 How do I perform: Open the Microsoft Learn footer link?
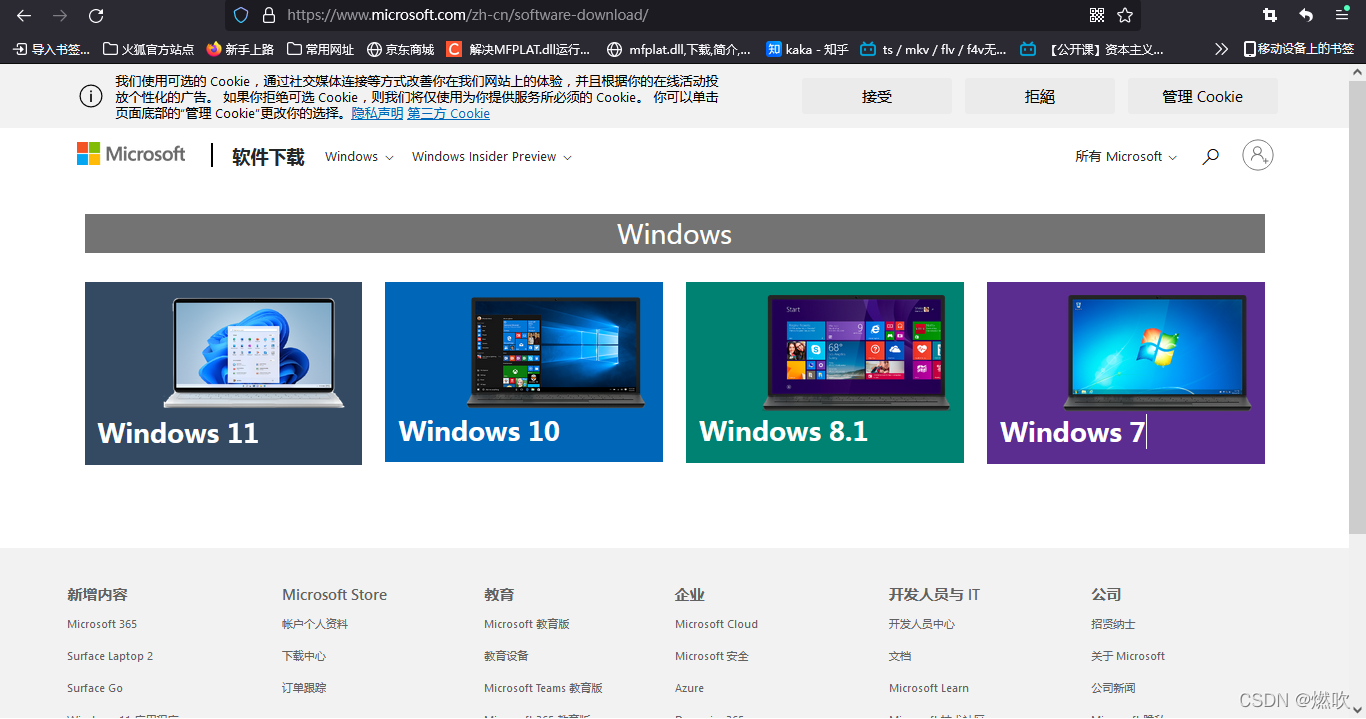[929, 688]
